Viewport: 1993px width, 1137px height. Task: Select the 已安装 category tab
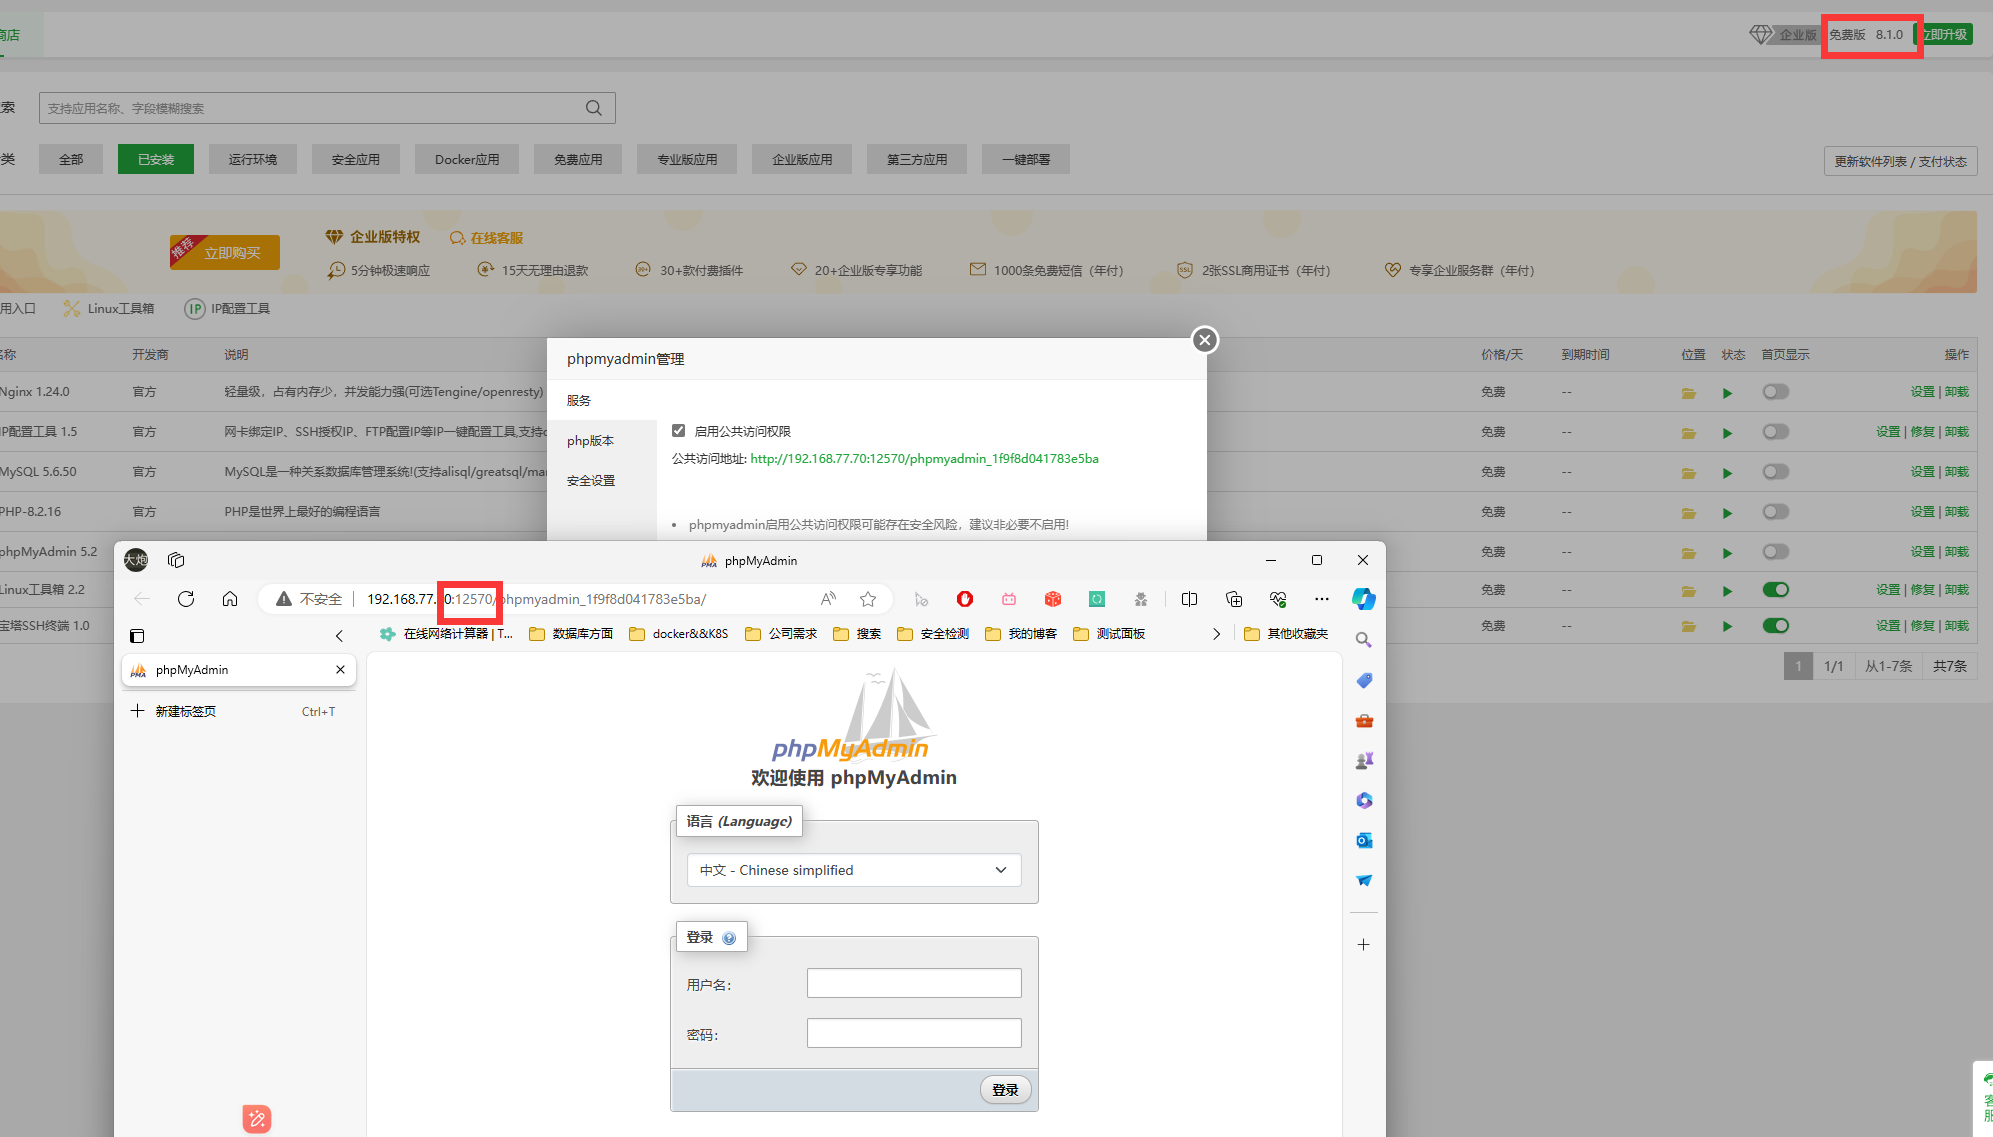click(156, 159)
